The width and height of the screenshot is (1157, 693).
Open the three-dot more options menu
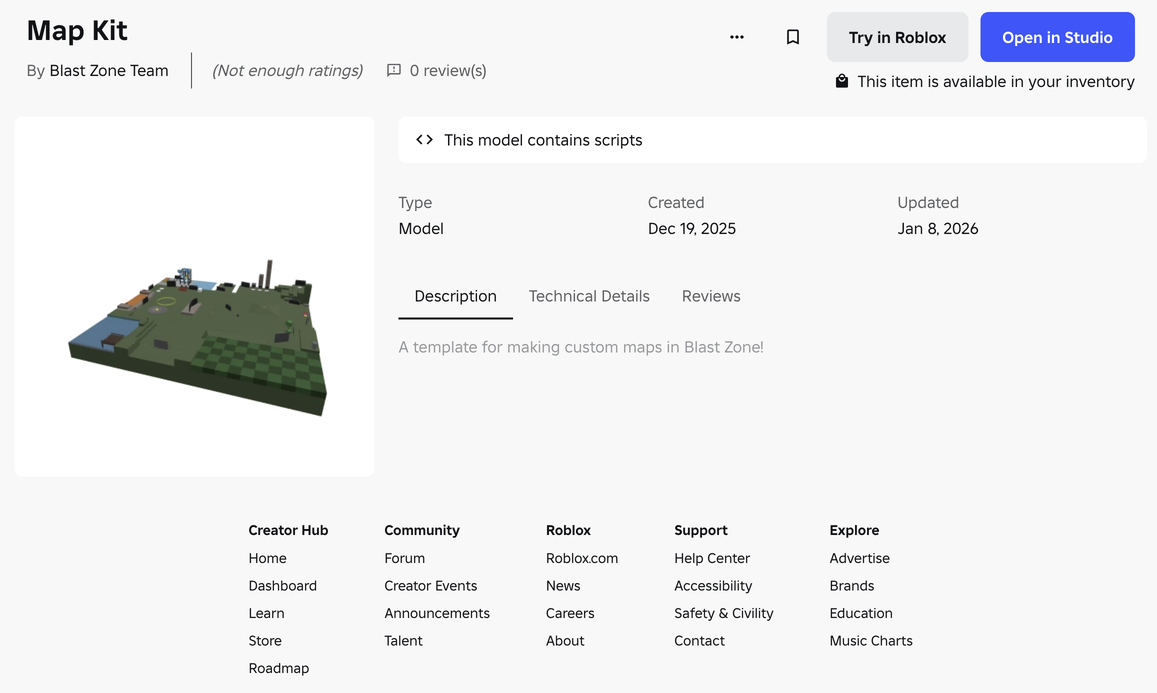(737, 37)
